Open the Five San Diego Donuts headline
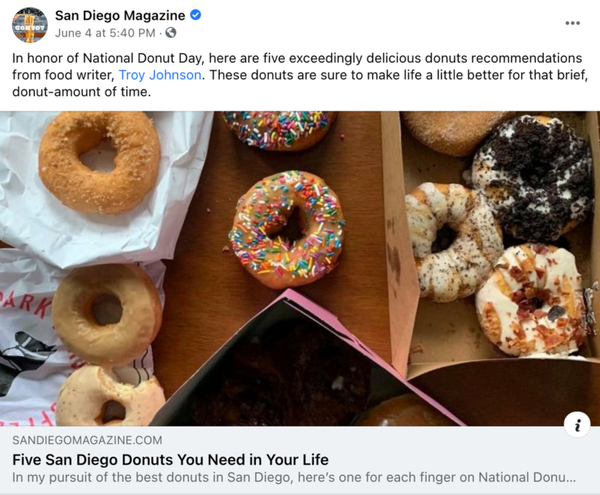 [x=170, y=459]
